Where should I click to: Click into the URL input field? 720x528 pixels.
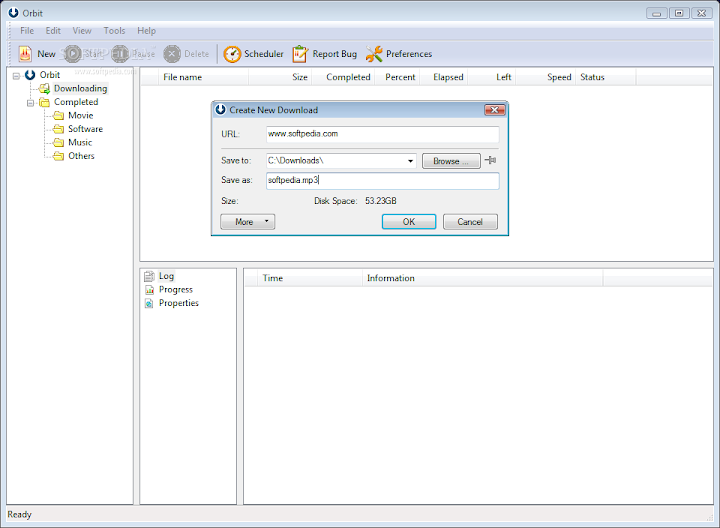point(382,134)
